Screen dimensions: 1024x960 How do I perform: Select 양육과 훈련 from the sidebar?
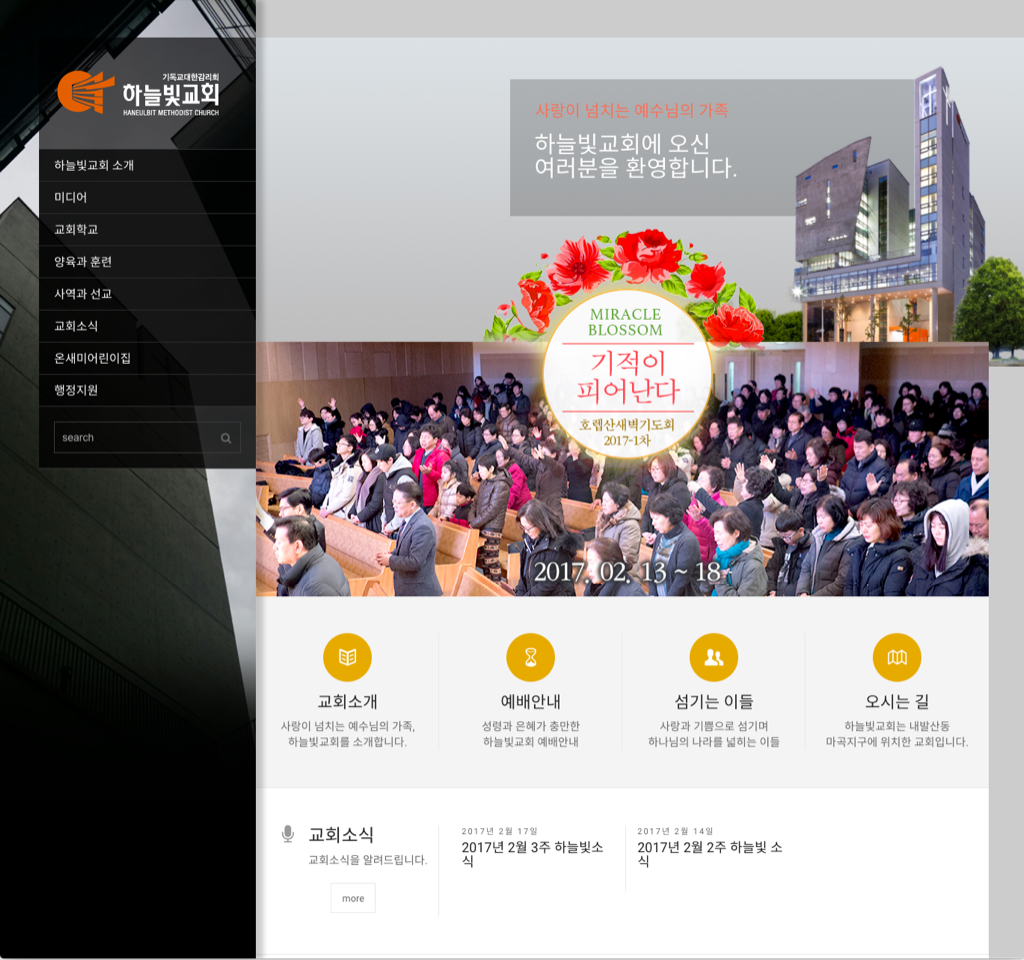147,262
